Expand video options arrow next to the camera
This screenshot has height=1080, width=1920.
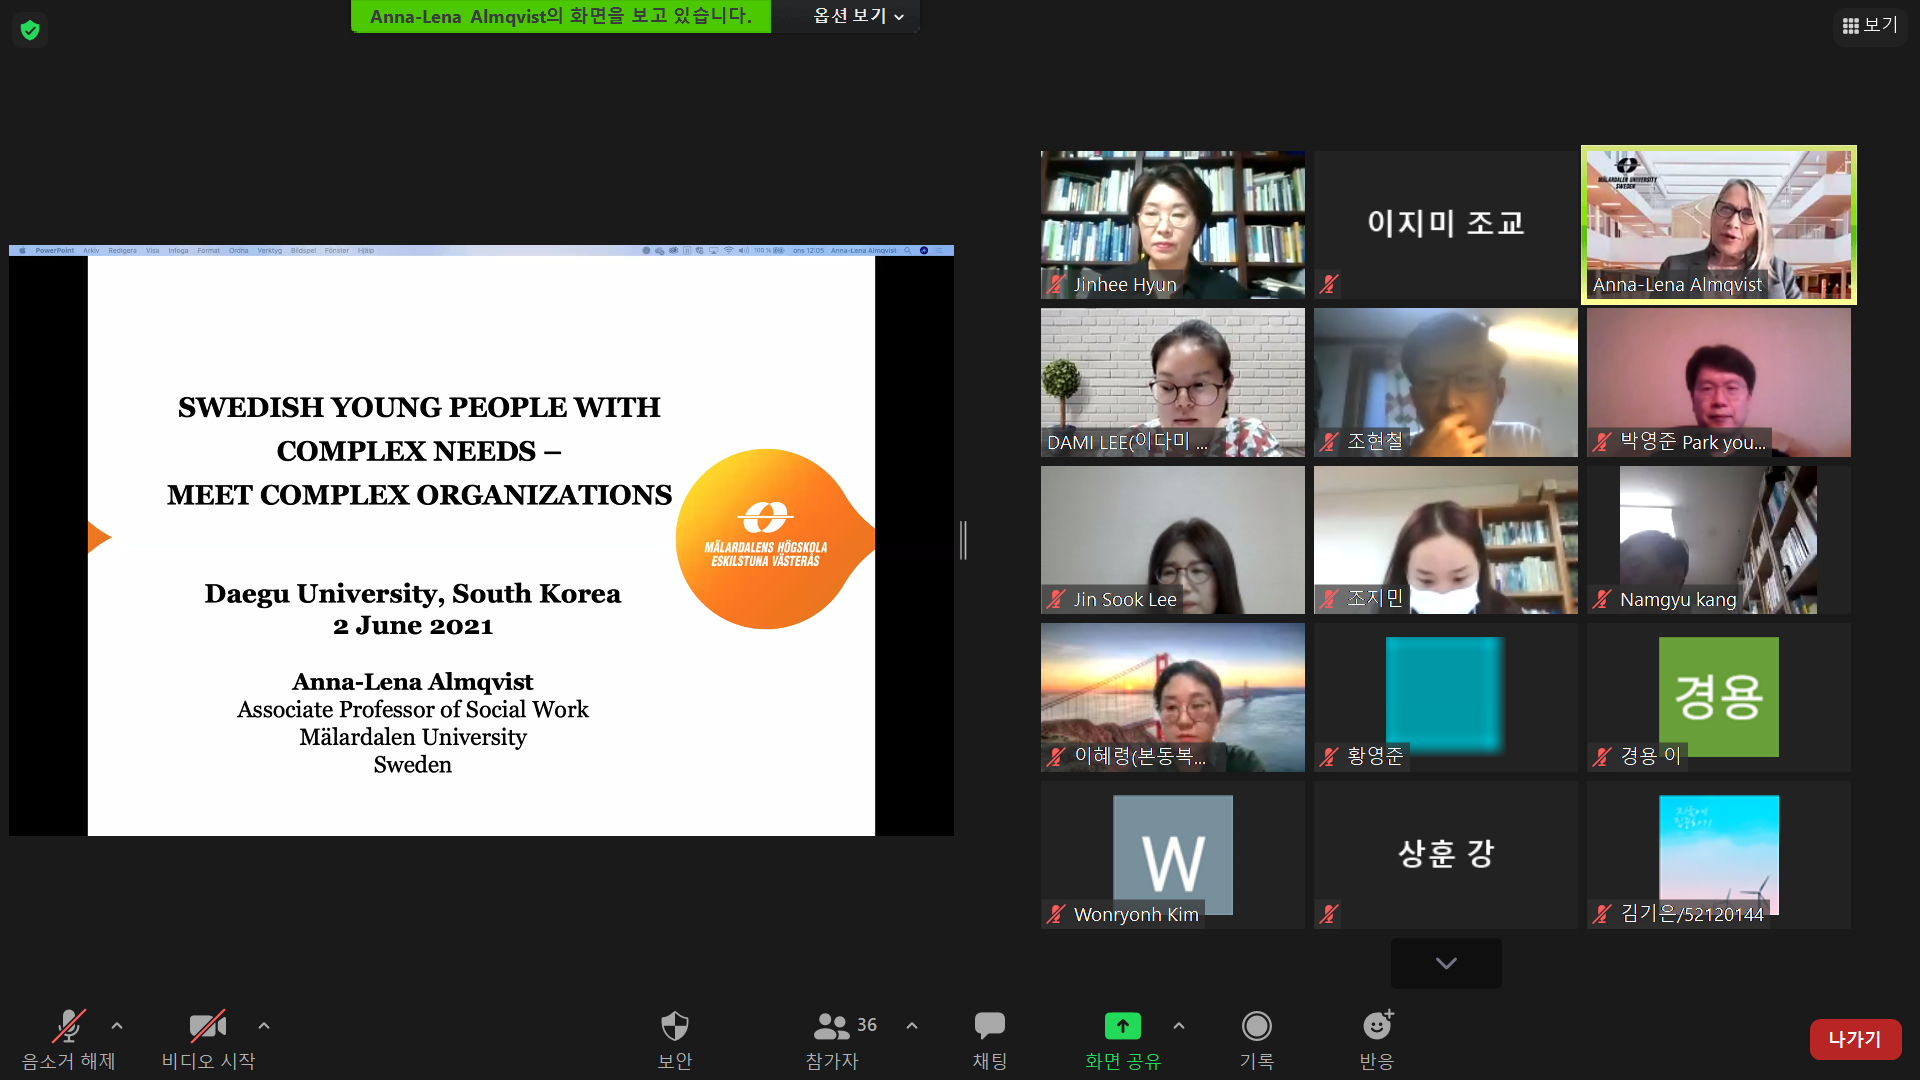[x=264, y=1026]
